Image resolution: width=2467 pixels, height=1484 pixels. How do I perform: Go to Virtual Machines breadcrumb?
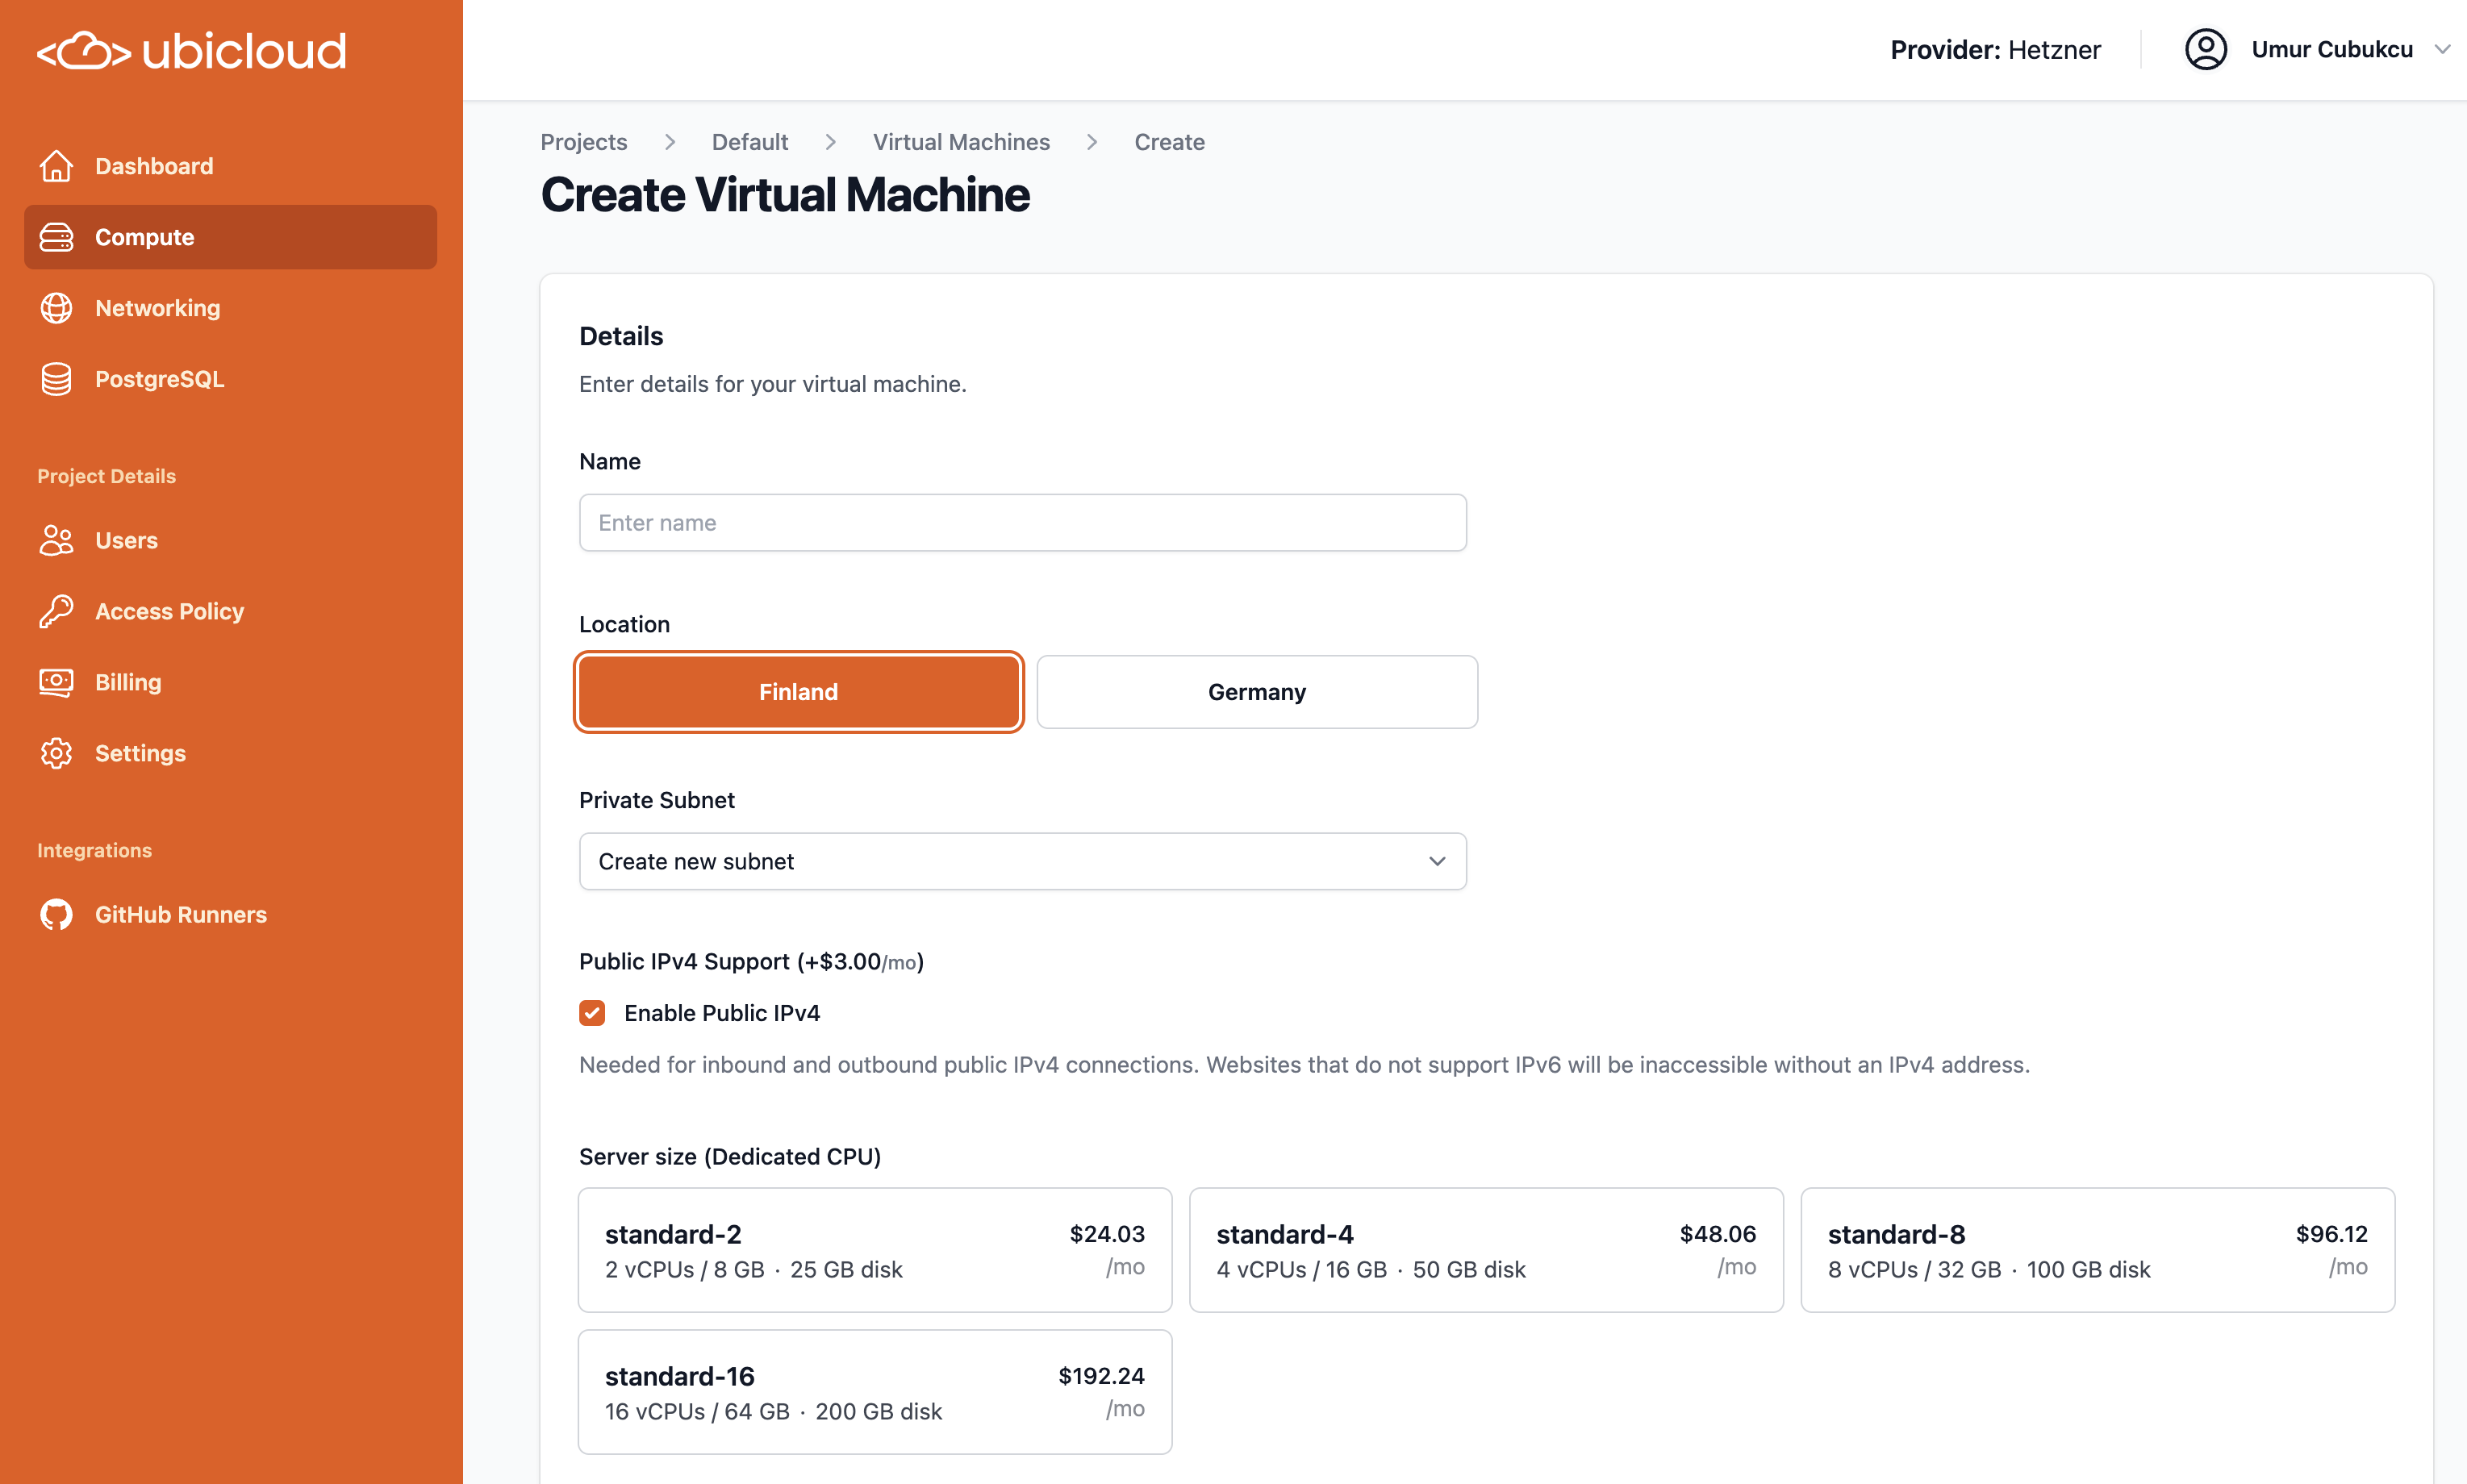960,142
